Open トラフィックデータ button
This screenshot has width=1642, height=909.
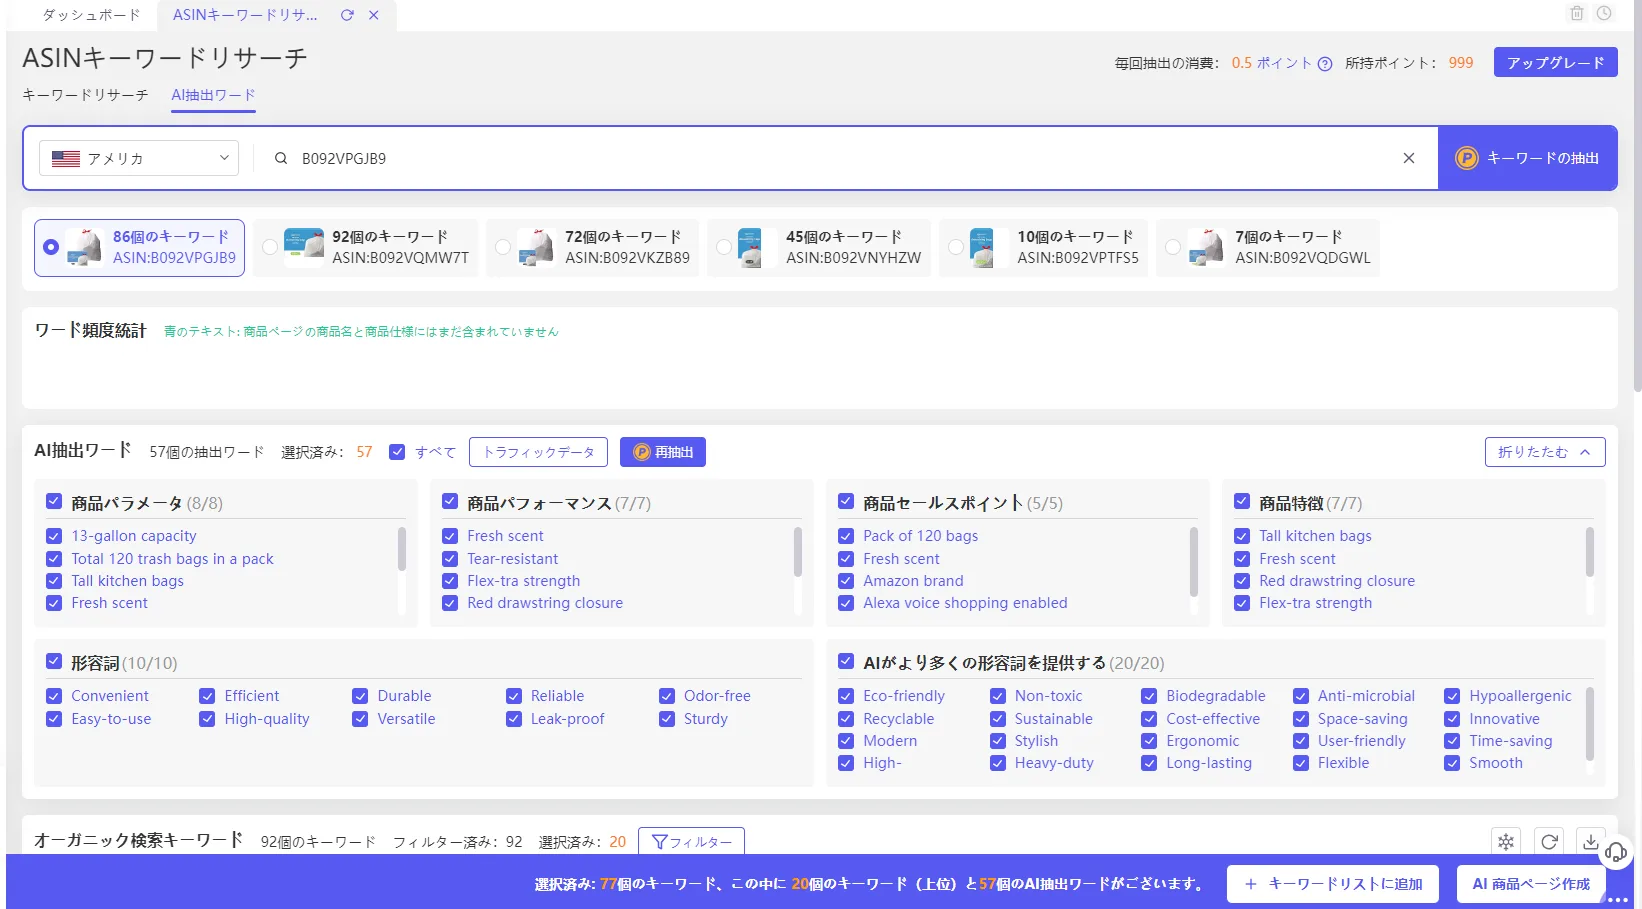point(538,452)
